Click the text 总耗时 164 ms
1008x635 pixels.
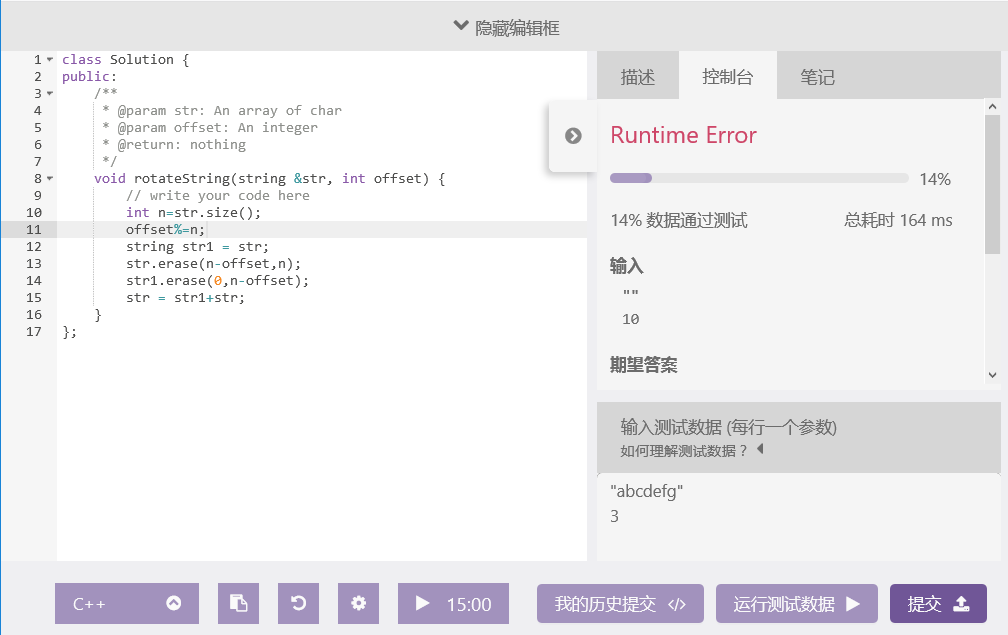click(898, 220)
